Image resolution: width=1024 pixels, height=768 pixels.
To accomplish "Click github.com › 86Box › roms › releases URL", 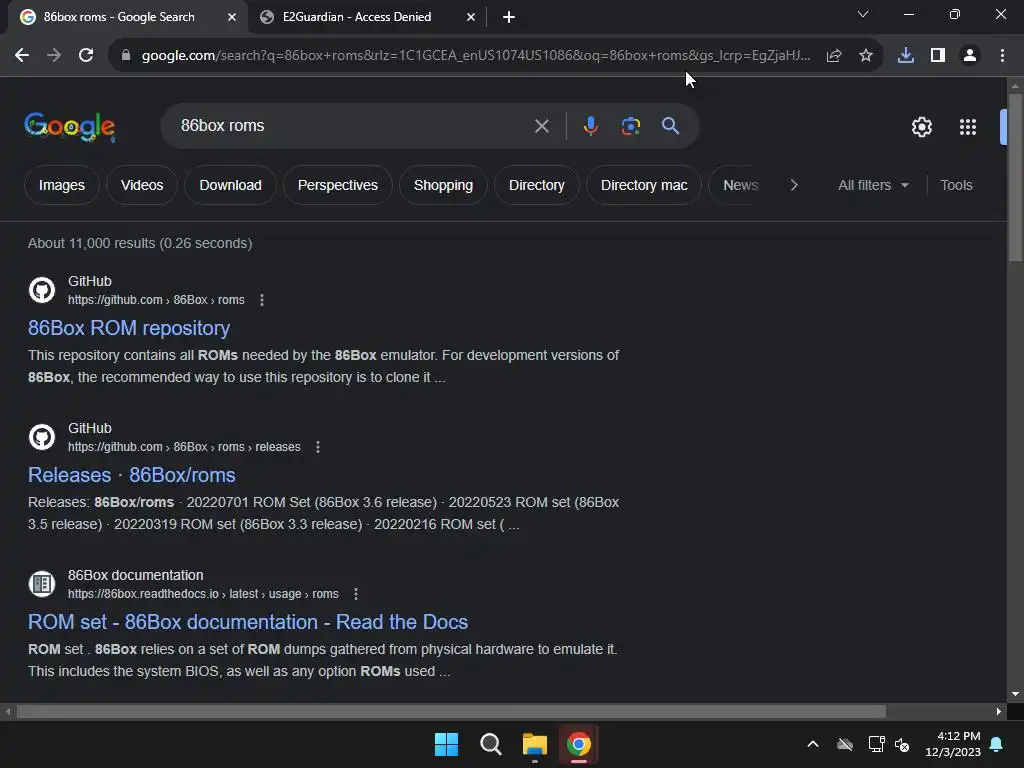I will coord(184,447).
